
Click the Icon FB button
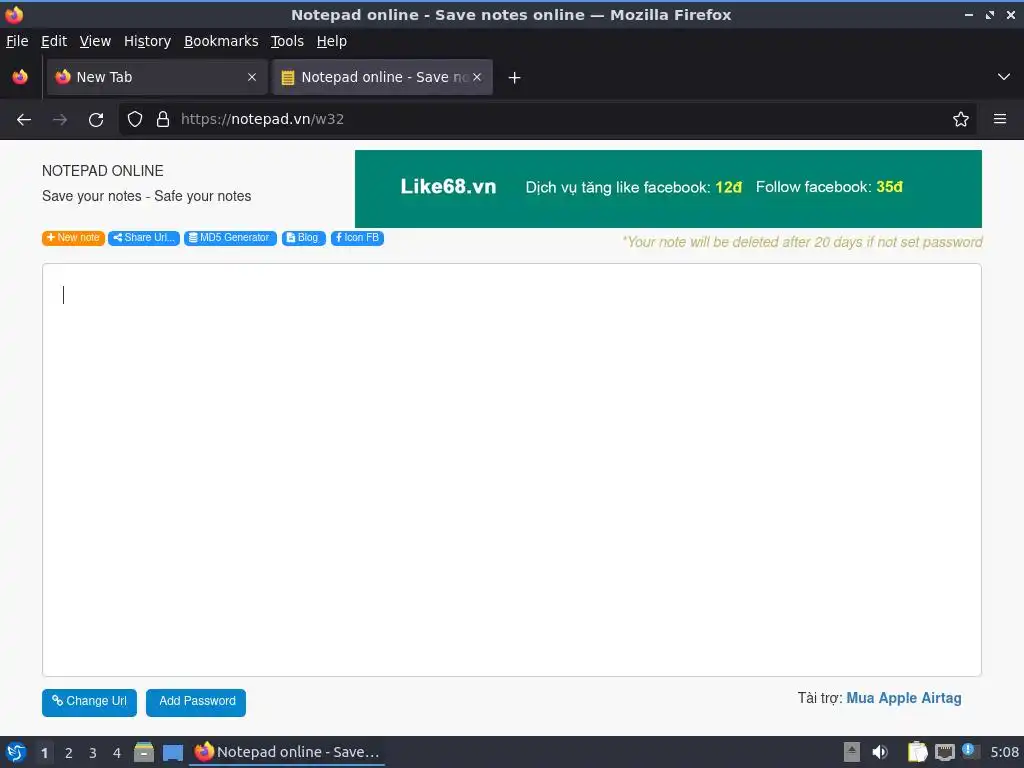pyautogui.click(x=357, y=238)
